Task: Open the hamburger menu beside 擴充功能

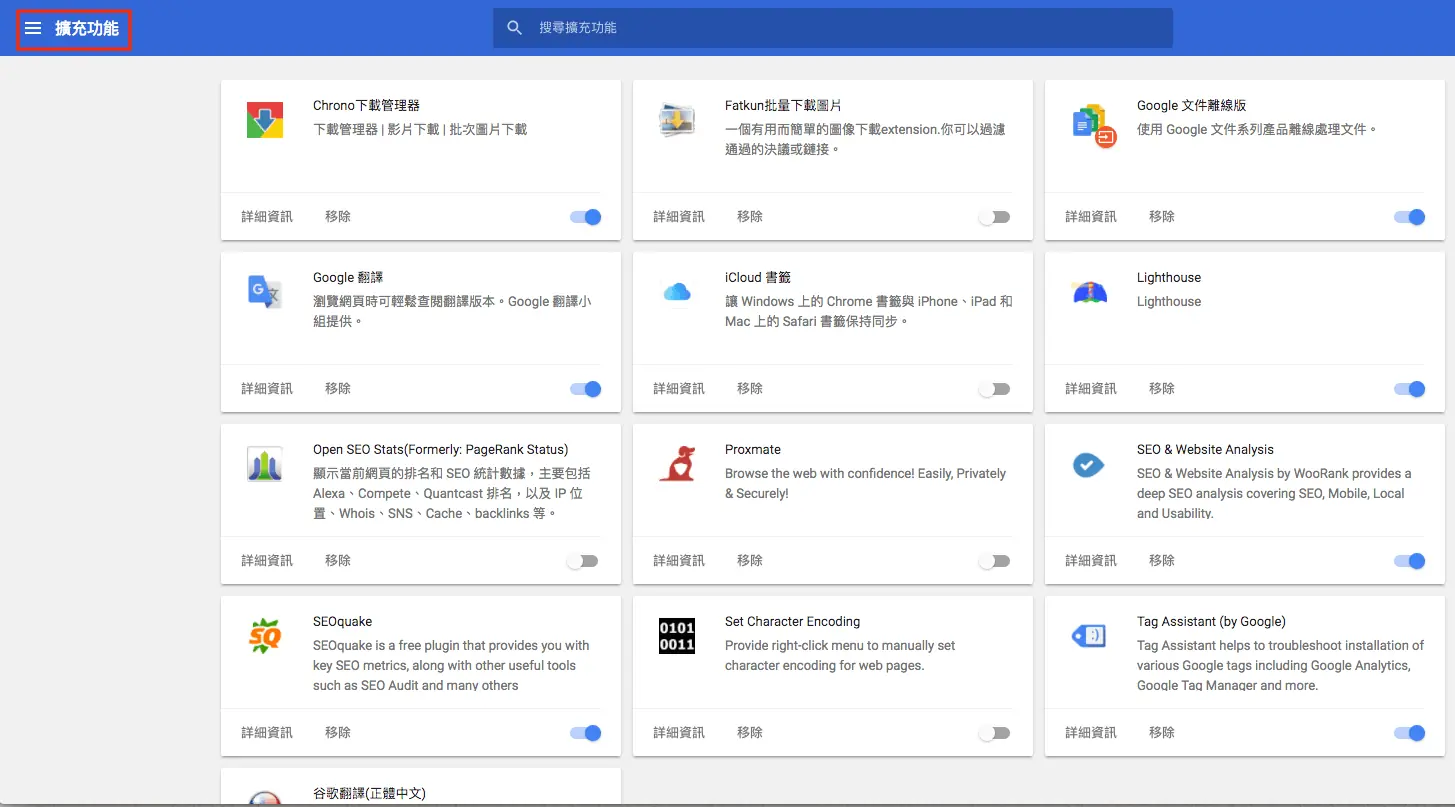Action: click(33, 28)
